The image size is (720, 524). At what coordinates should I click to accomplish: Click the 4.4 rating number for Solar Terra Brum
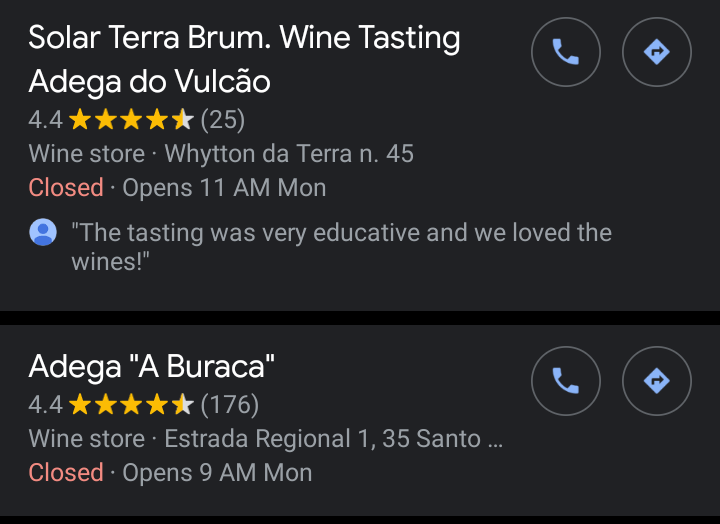pos(45,121)
